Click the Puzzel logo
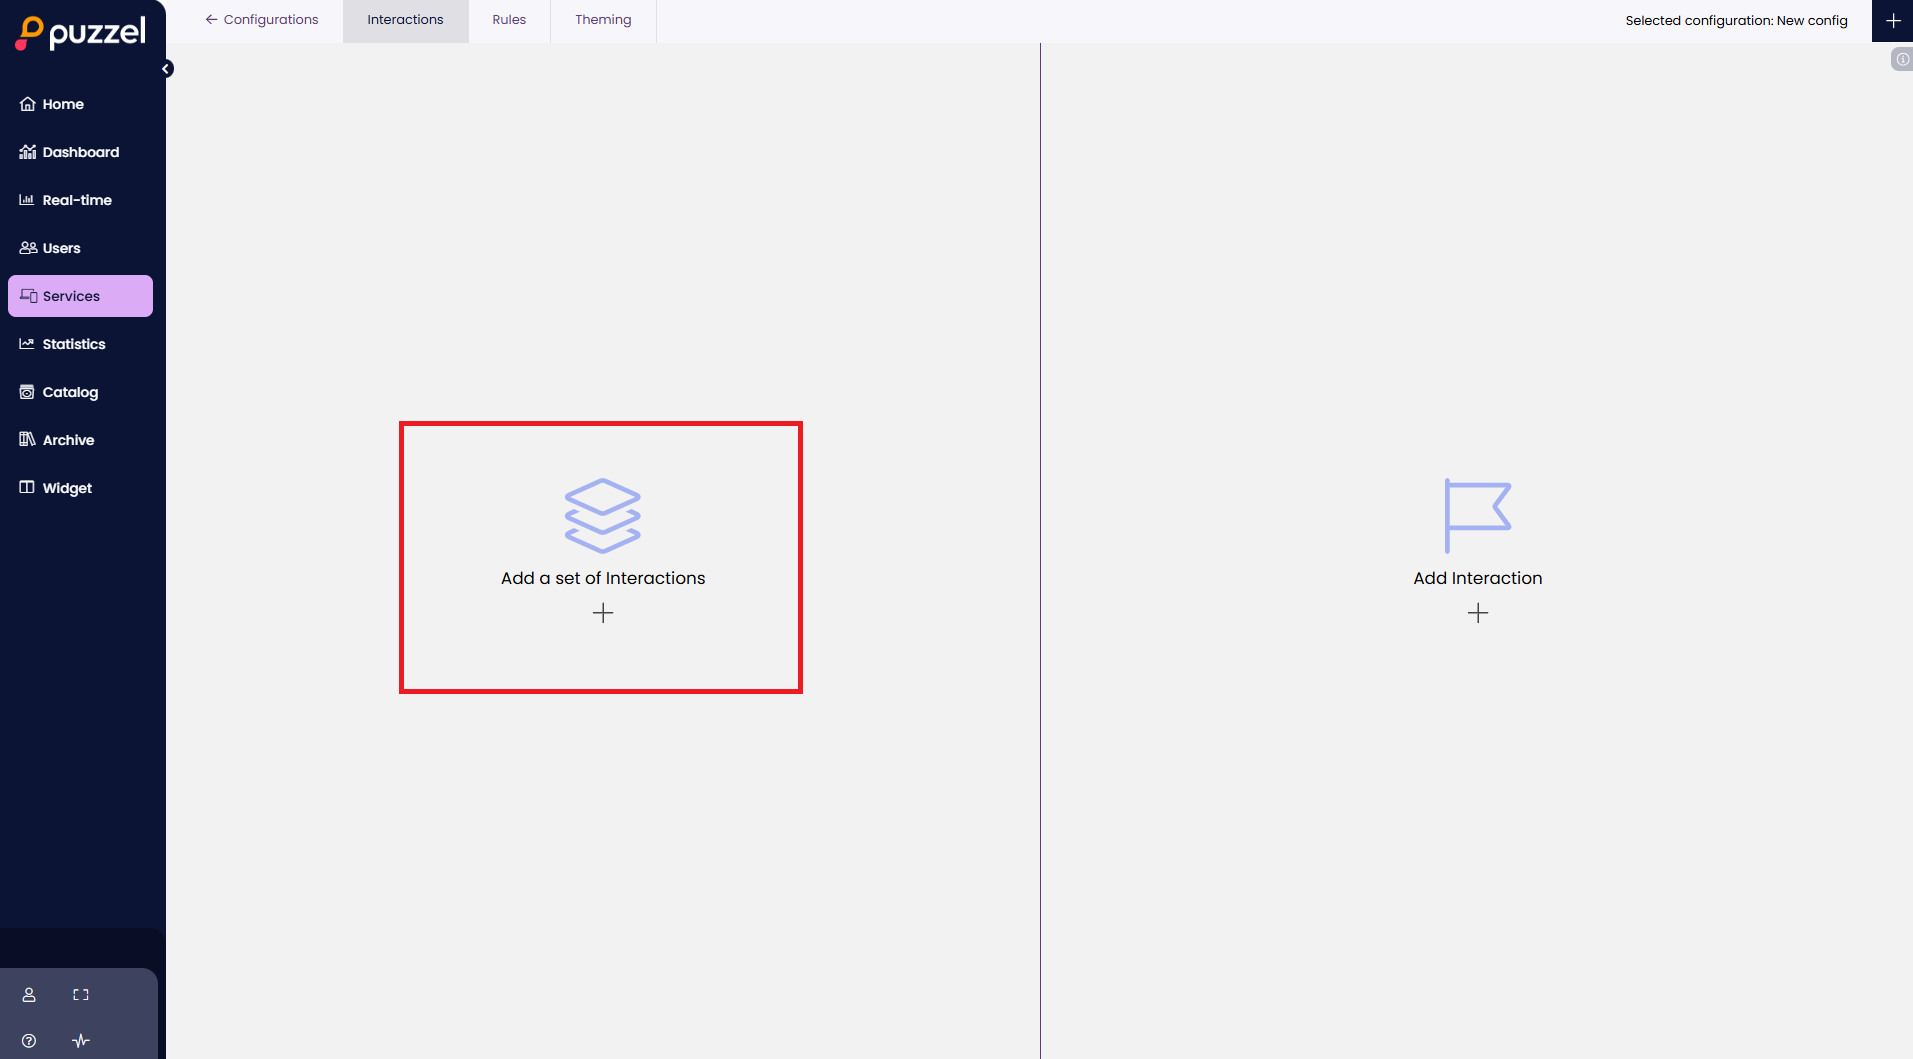The width and height of the screenshot is (1913, 1059). pyautogui.click(x=81, y=33)
